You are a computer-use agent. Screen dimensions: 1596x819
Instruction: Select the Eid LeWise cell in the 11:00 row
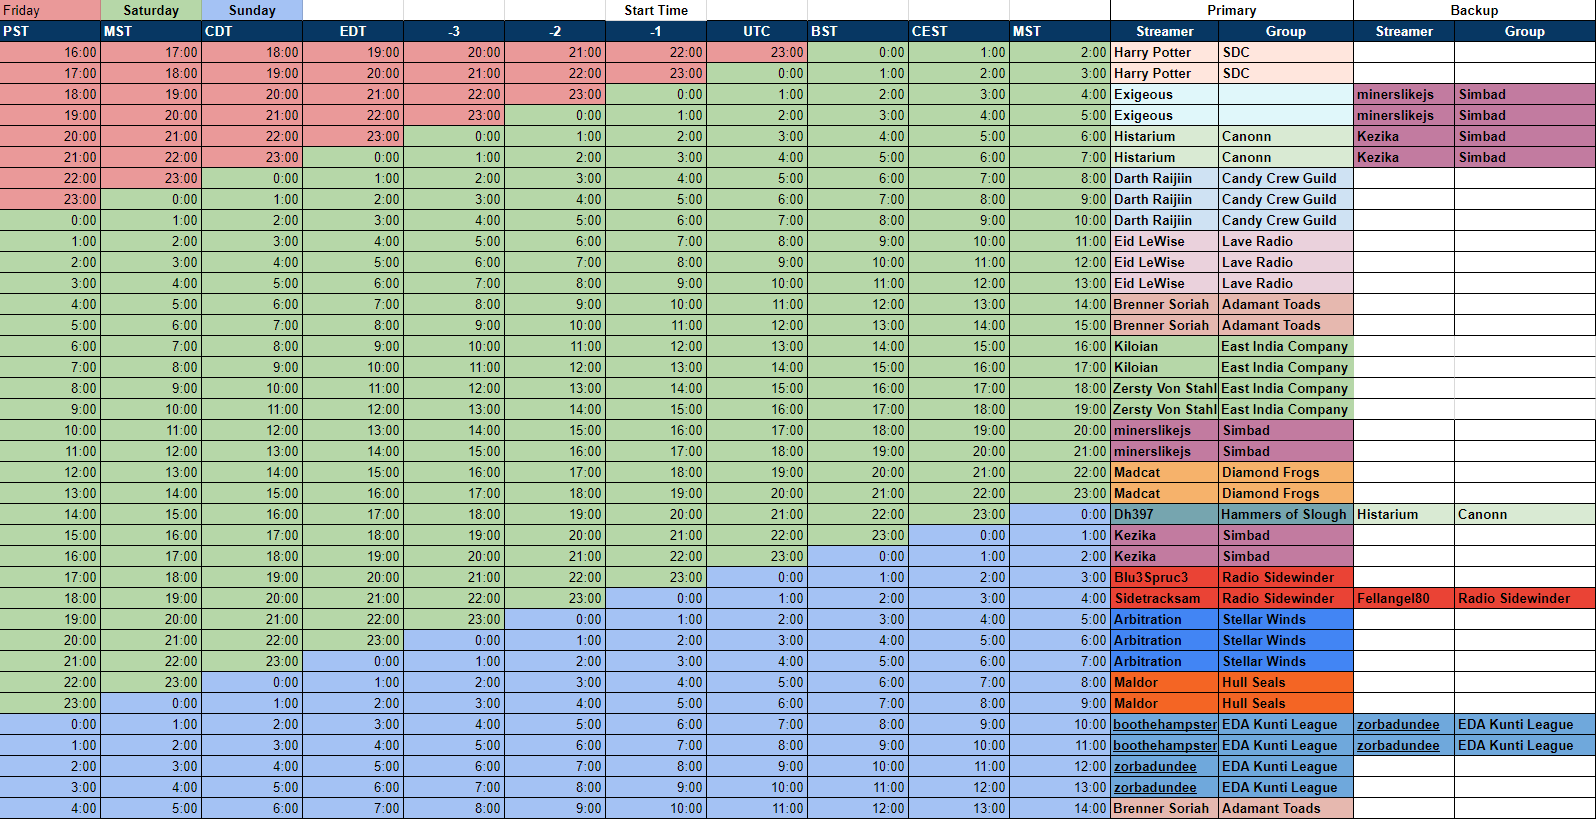tap(1164, 241)
